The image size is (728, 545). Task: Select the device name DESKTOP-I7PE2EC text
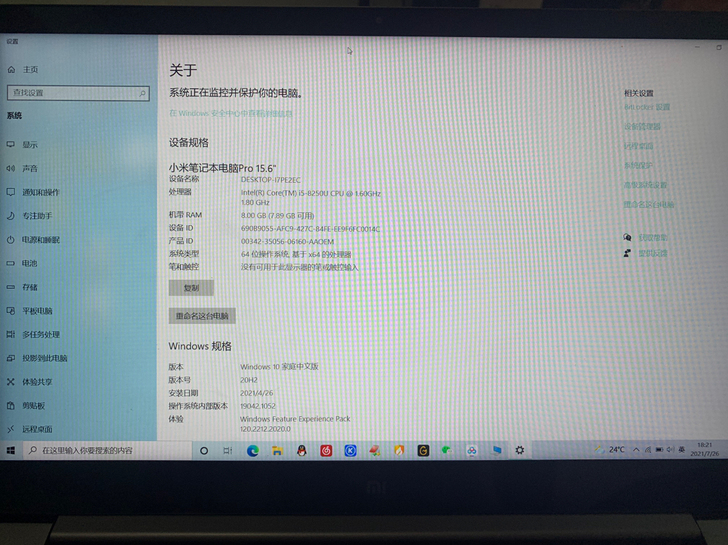pyautogui.click(x=270, y=180)
